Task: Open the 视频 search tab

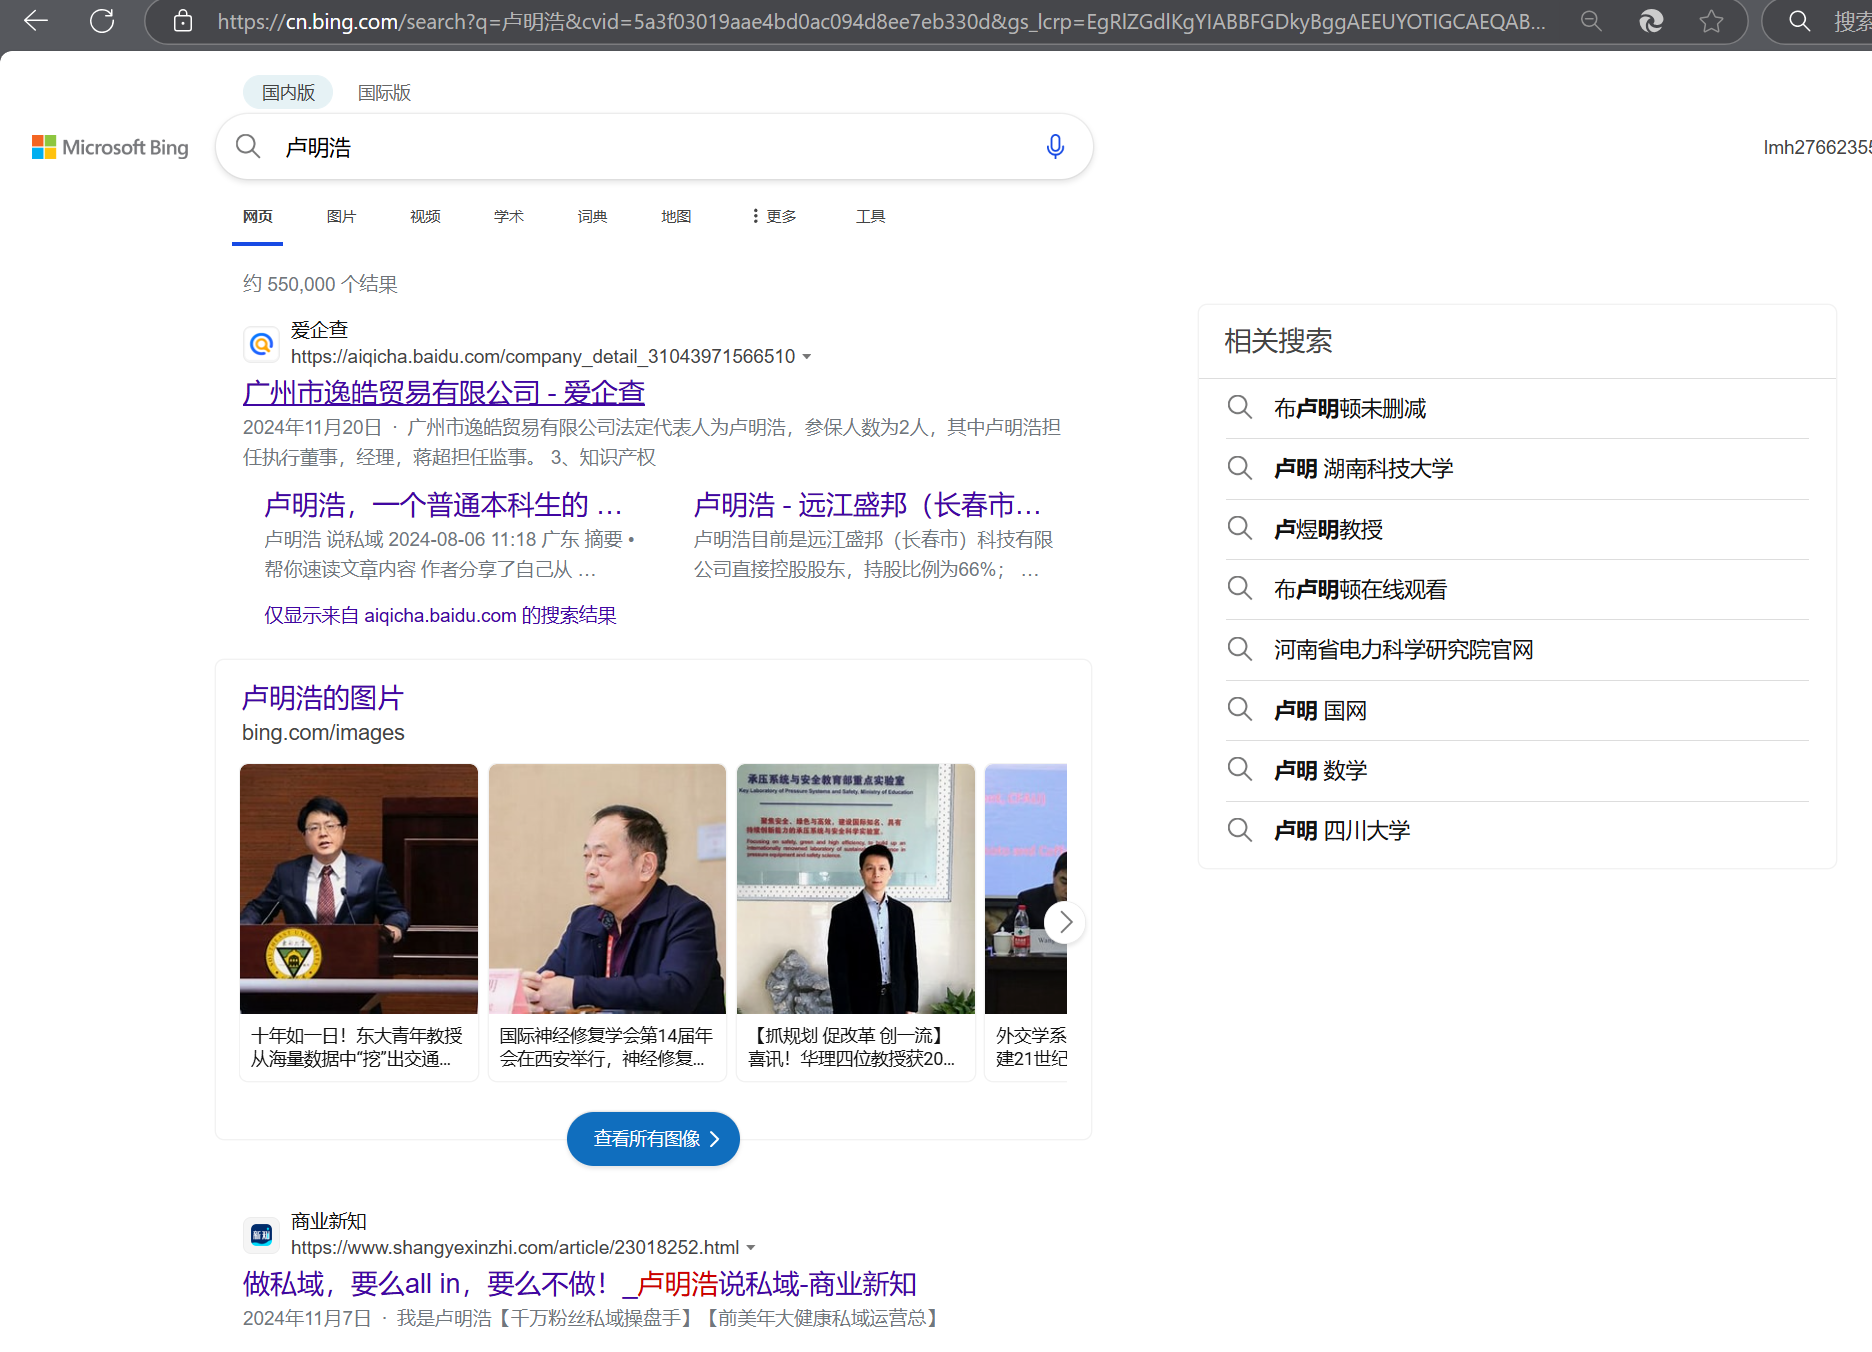Action: (x=424, y=216)
